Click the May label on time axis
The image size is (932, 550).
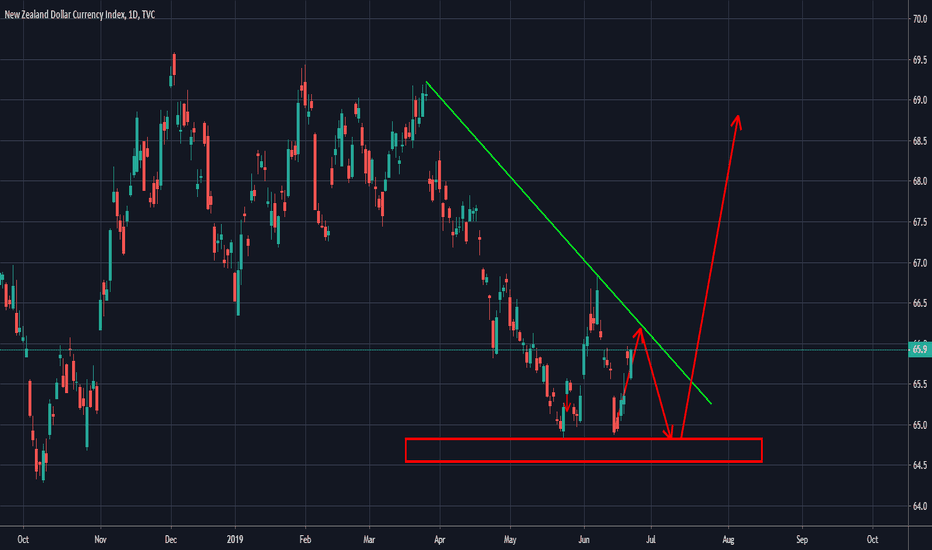tap(510, 539)
